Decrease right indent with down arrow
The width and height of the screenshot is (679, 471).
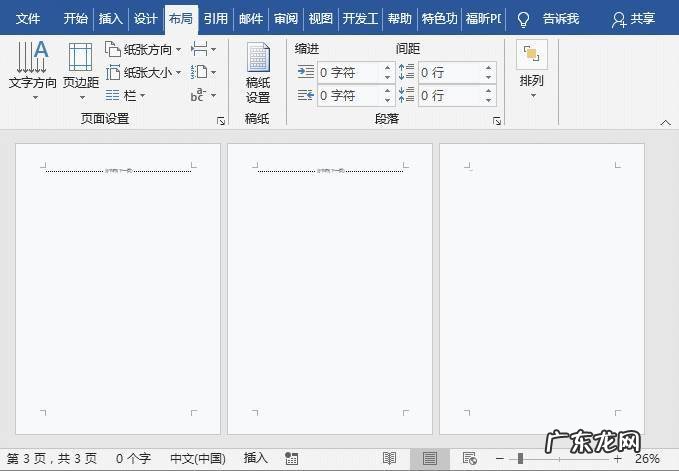point(388,100)
